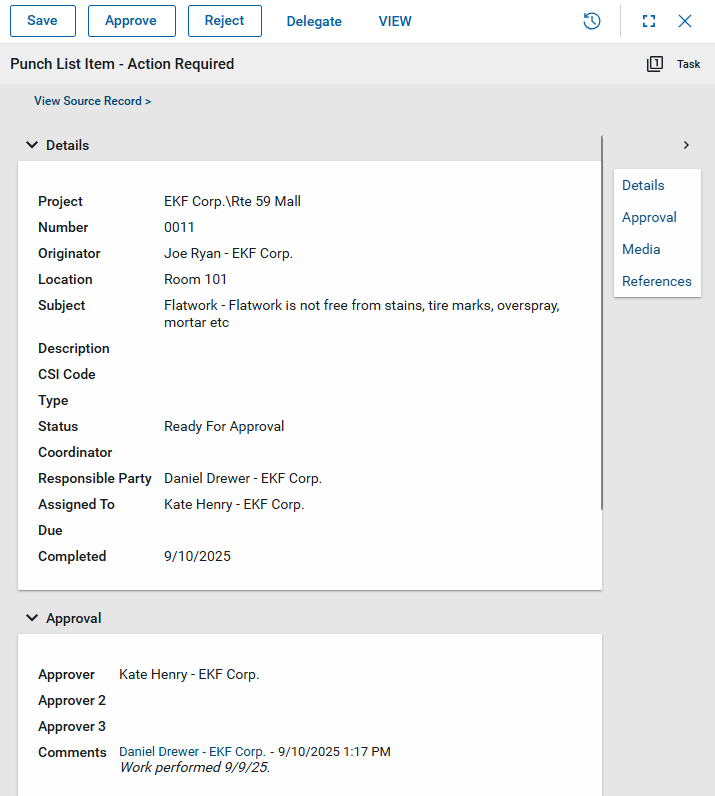
Task: Click the Task icon in header
Action: coord(655,64)
